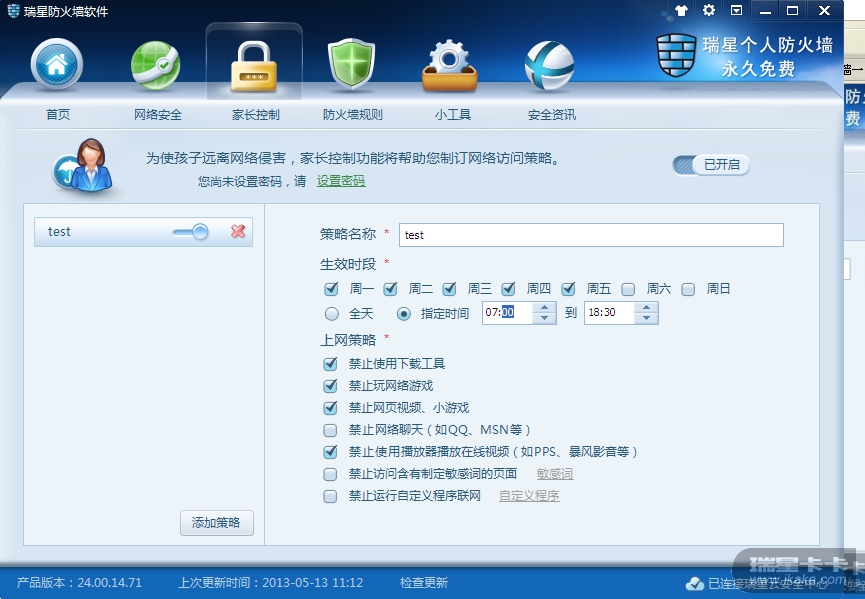Click the app logo icon in title bar

(13, 10)
